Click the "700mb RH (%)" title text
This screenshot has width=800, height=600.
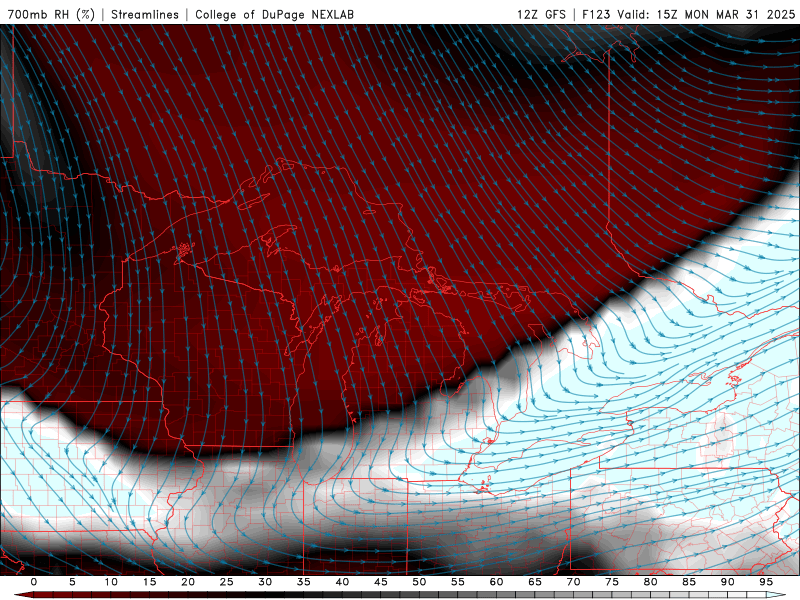point(51,14)
